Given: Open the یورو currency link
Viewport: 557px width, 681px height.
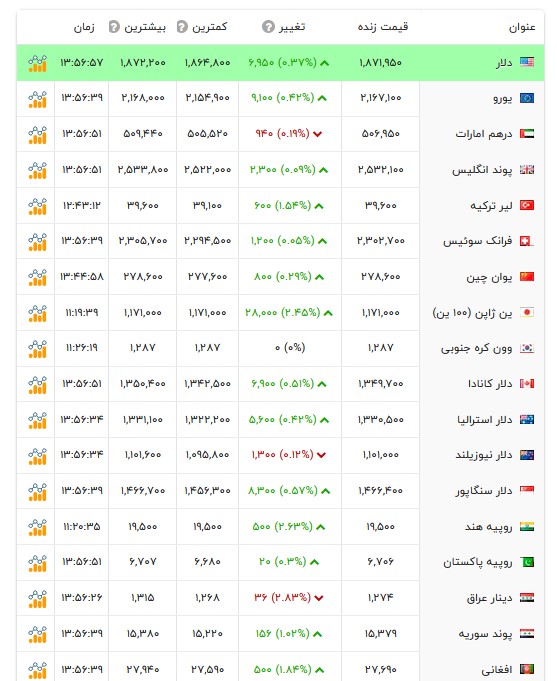Looking at the screenshot, I should pyautogui.click(x=503, y=99).
